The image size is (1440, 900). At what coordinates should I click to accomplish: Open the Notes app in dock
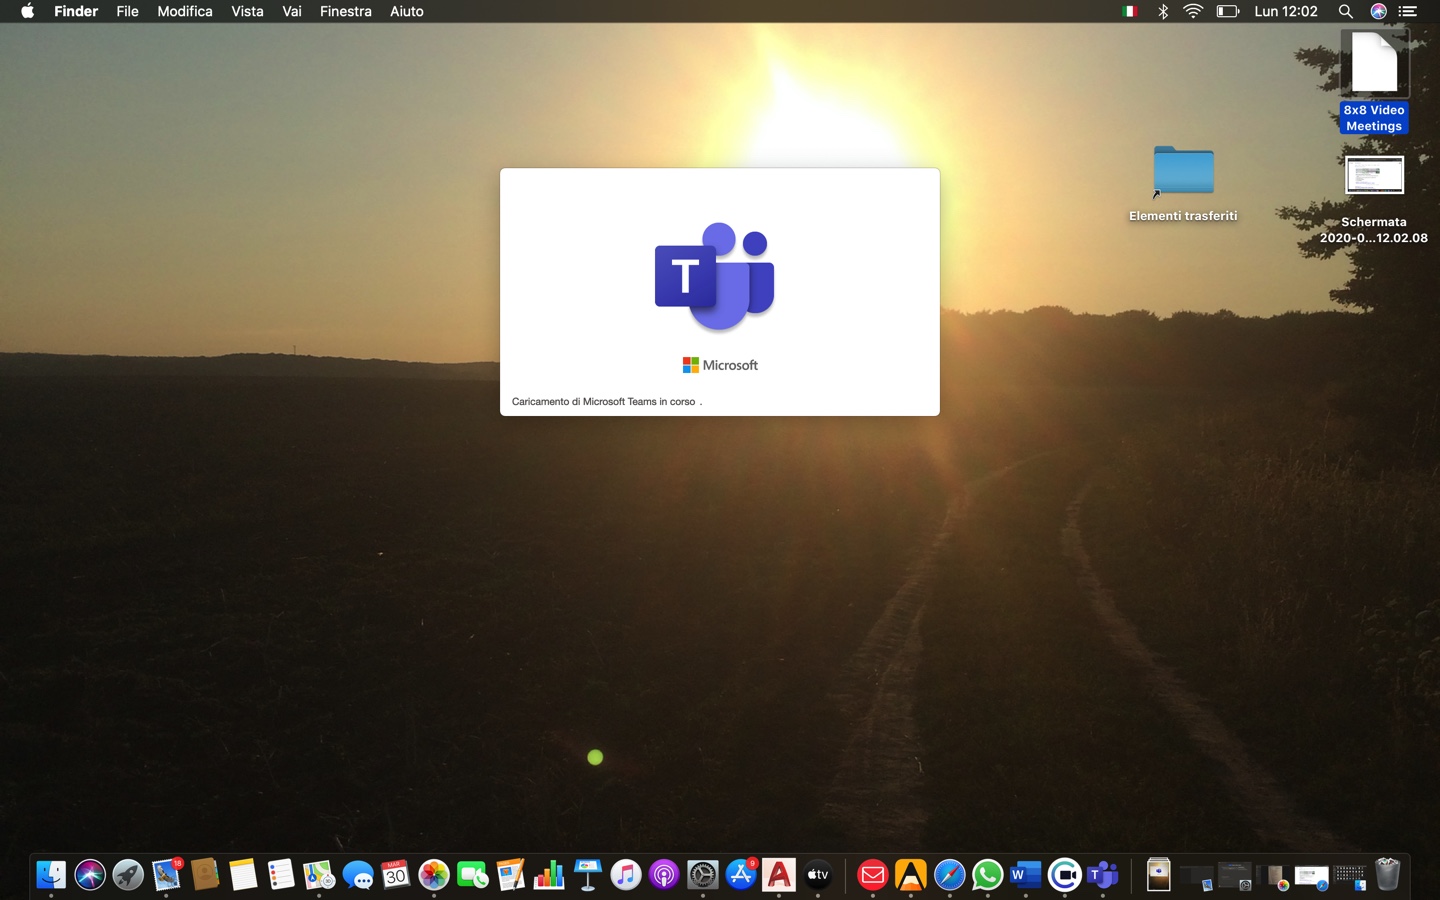(x=243, y=875)
